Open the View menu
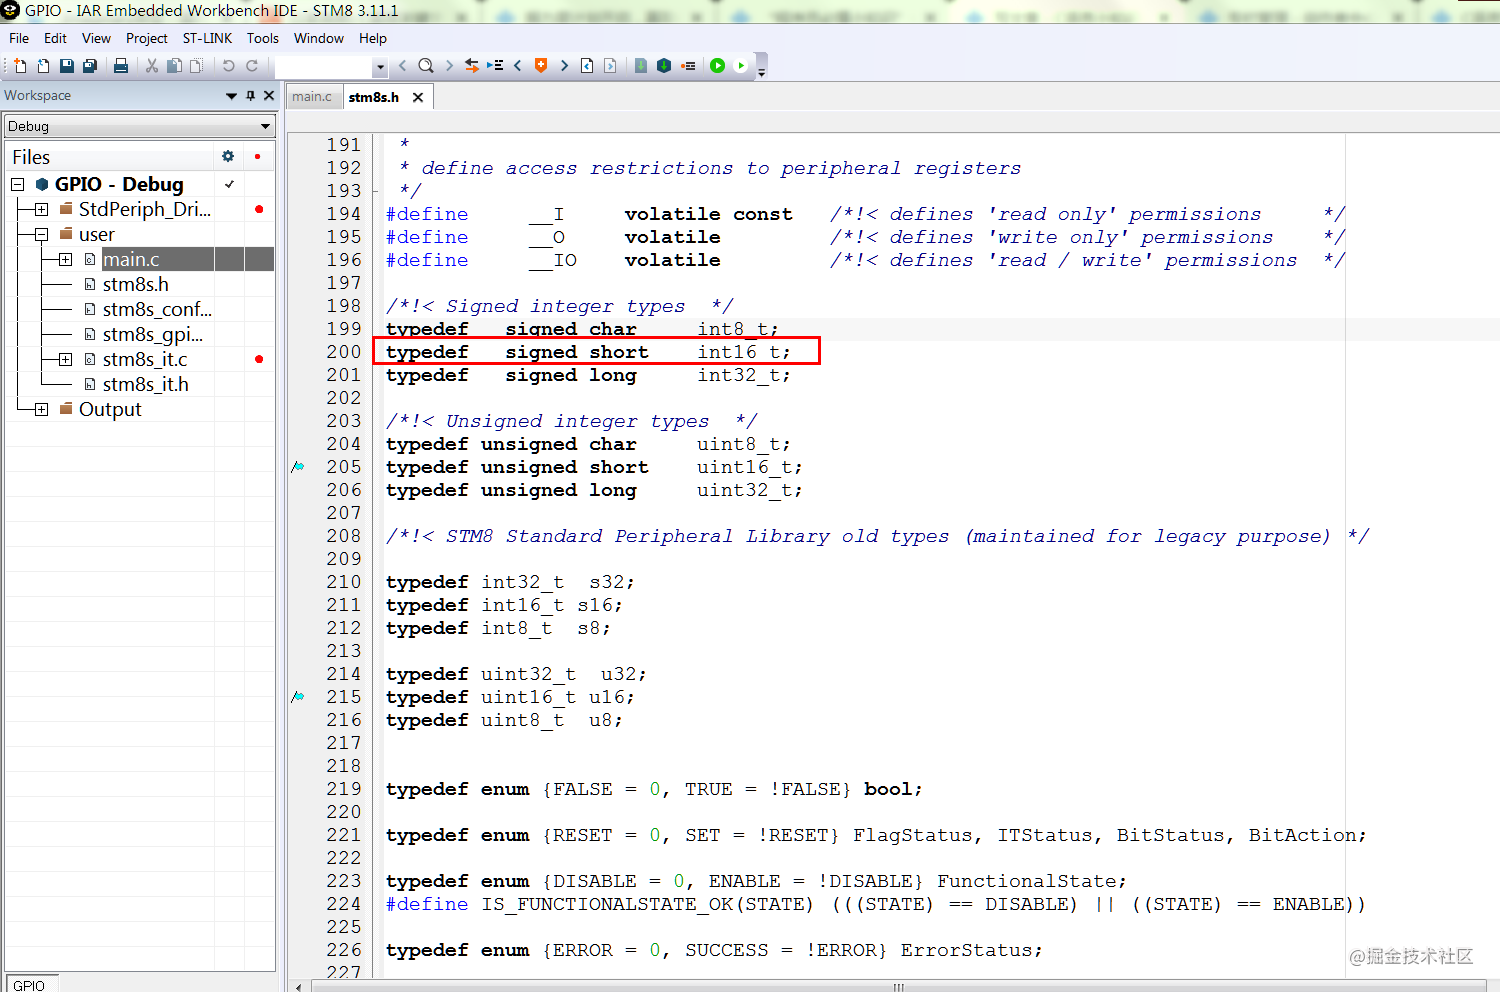The image size is (1500, 992). point(96,38)
